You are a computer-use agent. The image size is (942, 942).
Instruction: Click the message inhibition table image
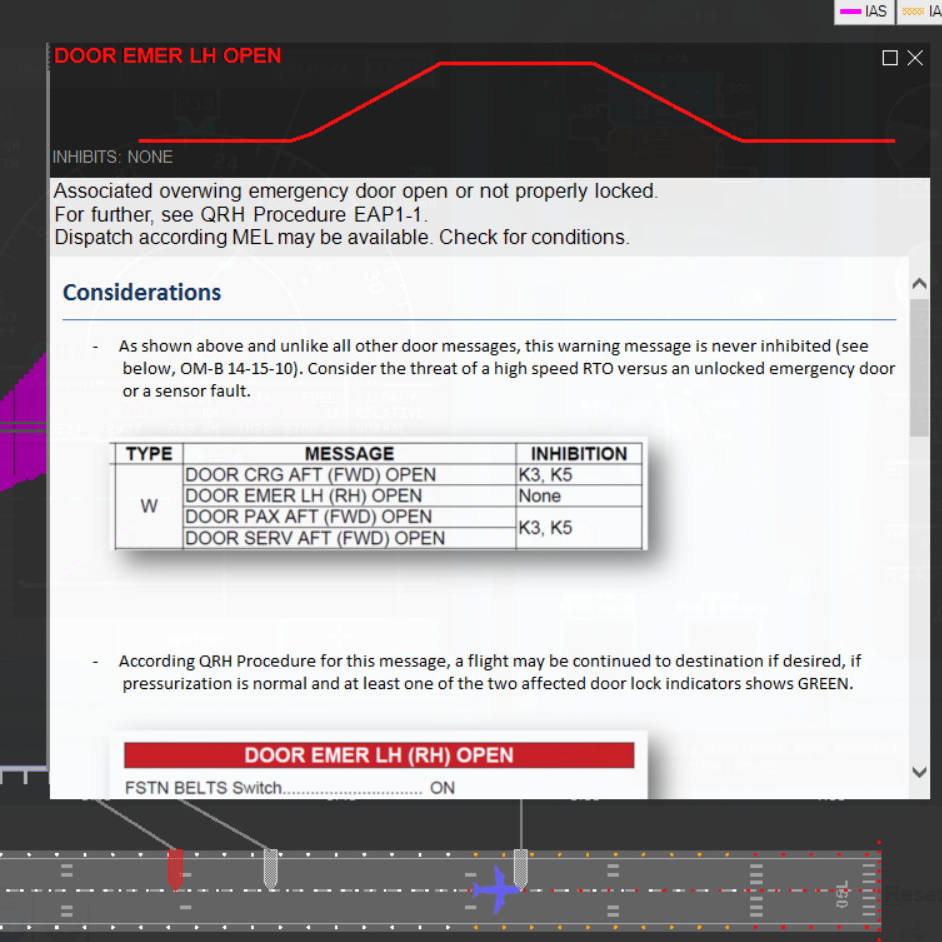[378, 495]
